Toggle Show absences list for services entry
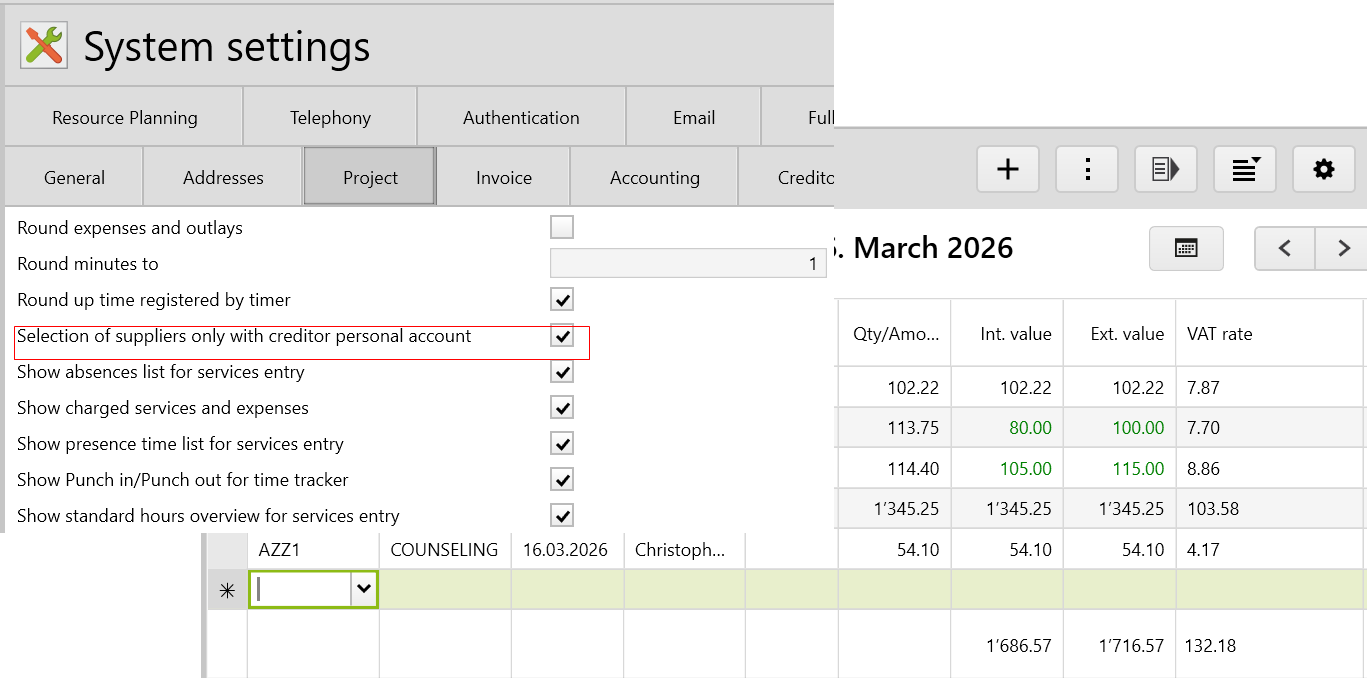This screenshot has height=678, width=1367. coord(562,372)
